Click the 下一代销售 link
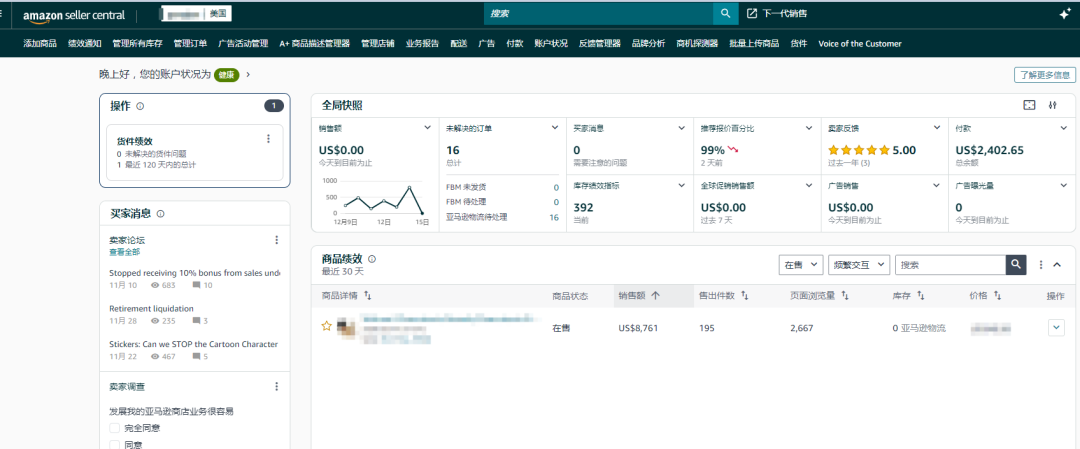This screenshot has height=449, width=1080. 785,13
